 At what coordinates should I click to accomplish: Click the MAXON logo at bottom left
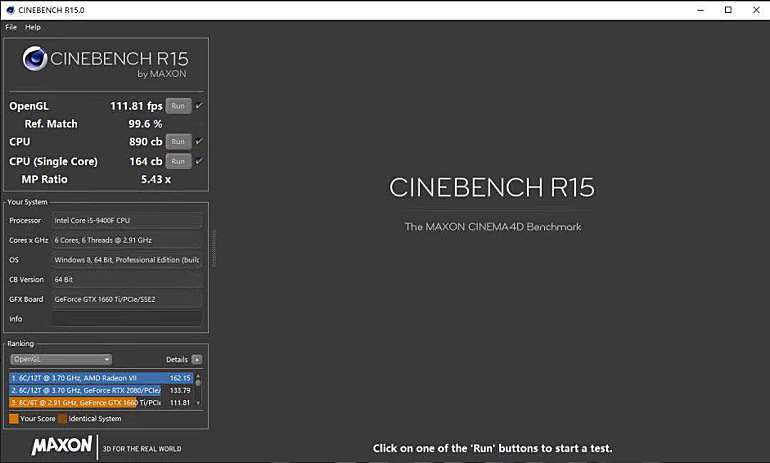pos(62,446)
